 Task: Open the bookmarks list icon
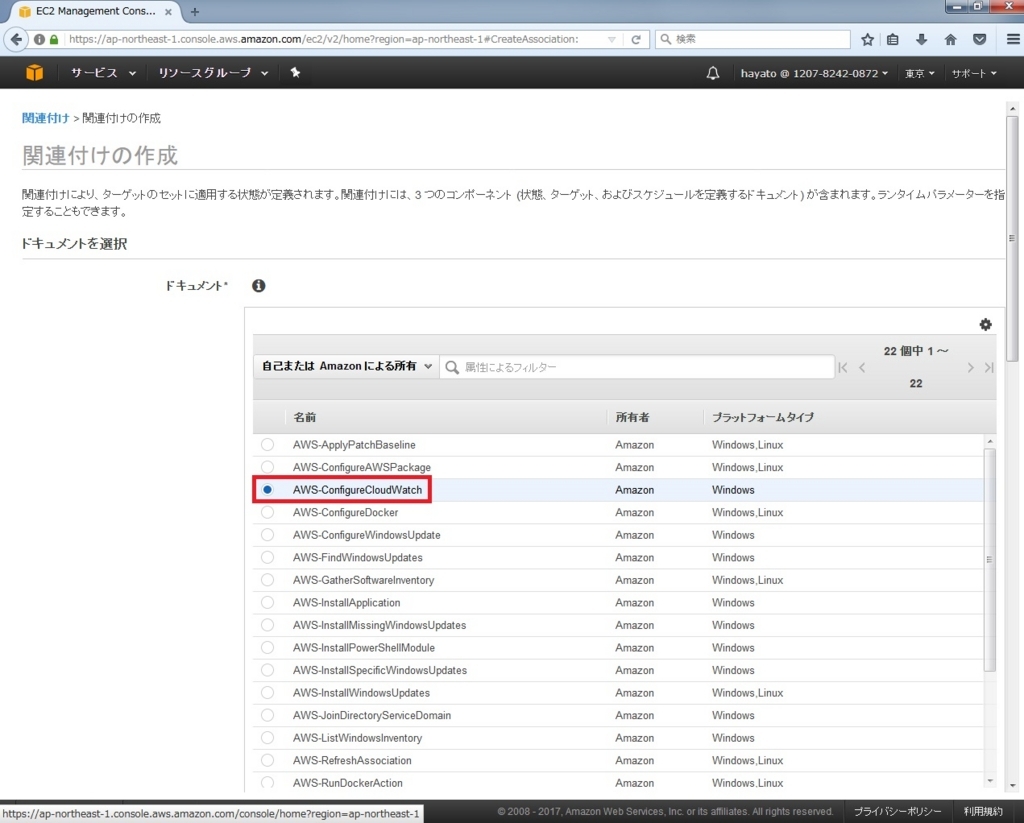click(x=893, y=39)
